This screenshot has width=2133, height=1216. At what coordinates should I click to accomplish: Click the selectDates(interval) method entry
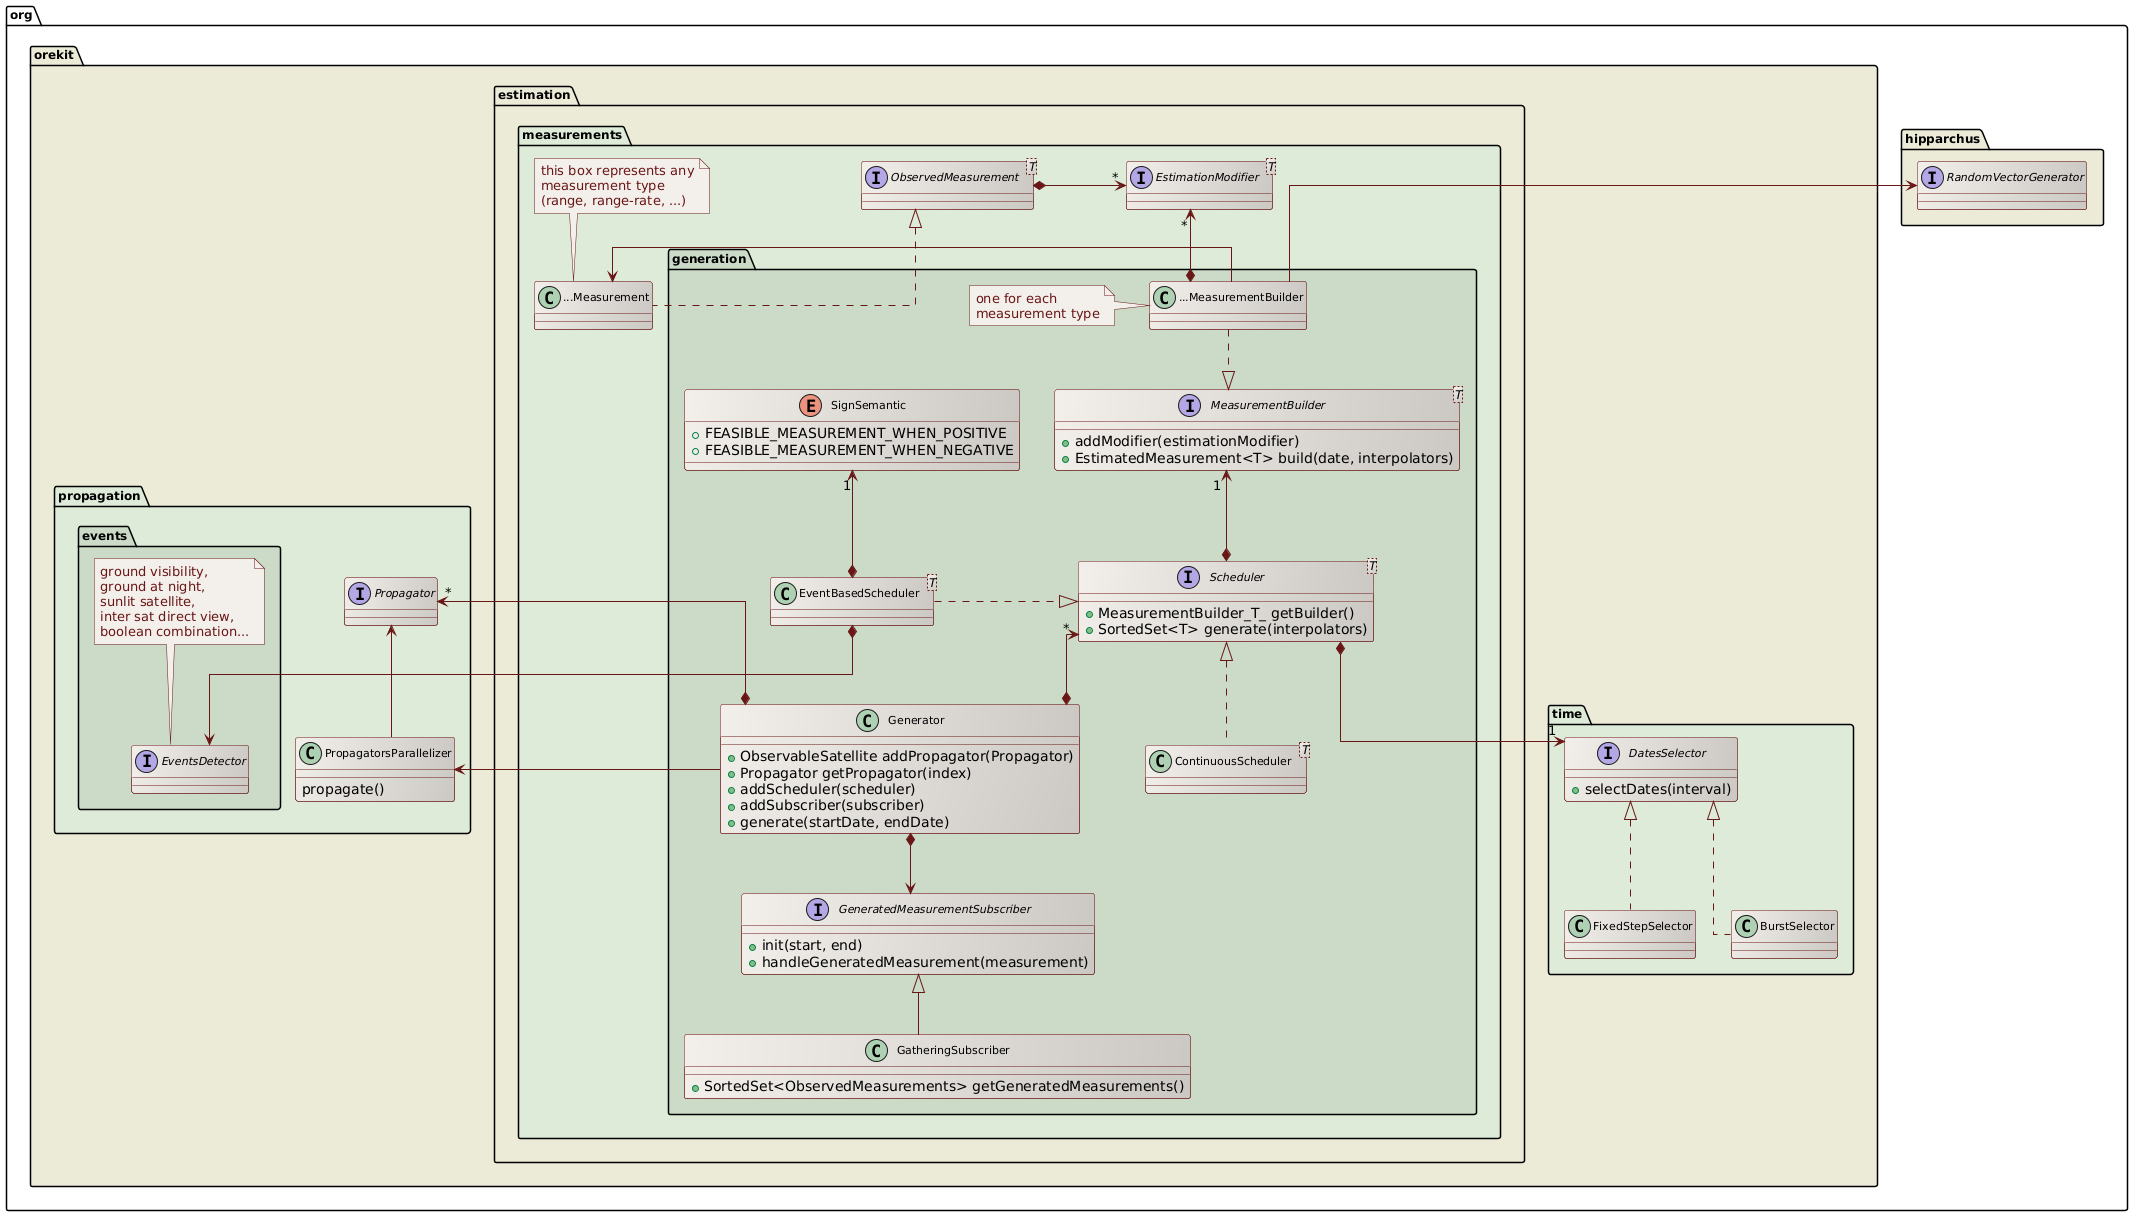pos(1658,788)
